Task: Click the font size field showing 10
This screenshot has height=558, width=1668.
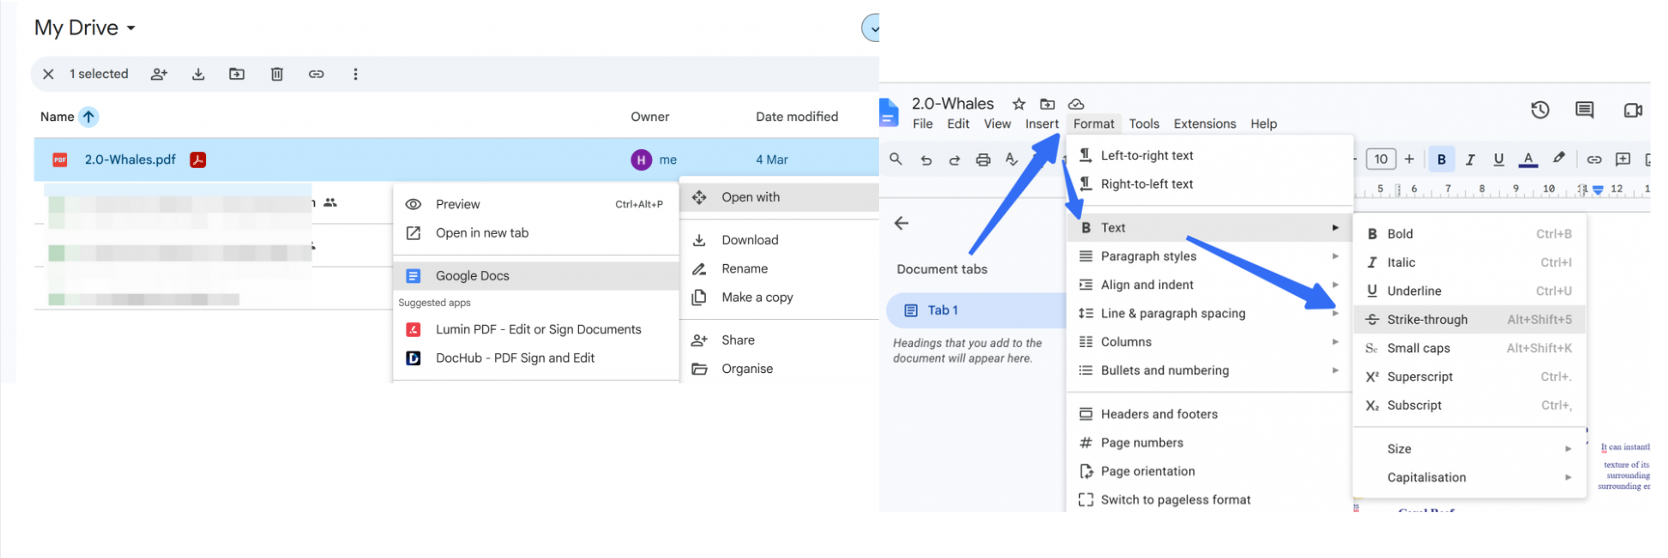Action: 1381,159
